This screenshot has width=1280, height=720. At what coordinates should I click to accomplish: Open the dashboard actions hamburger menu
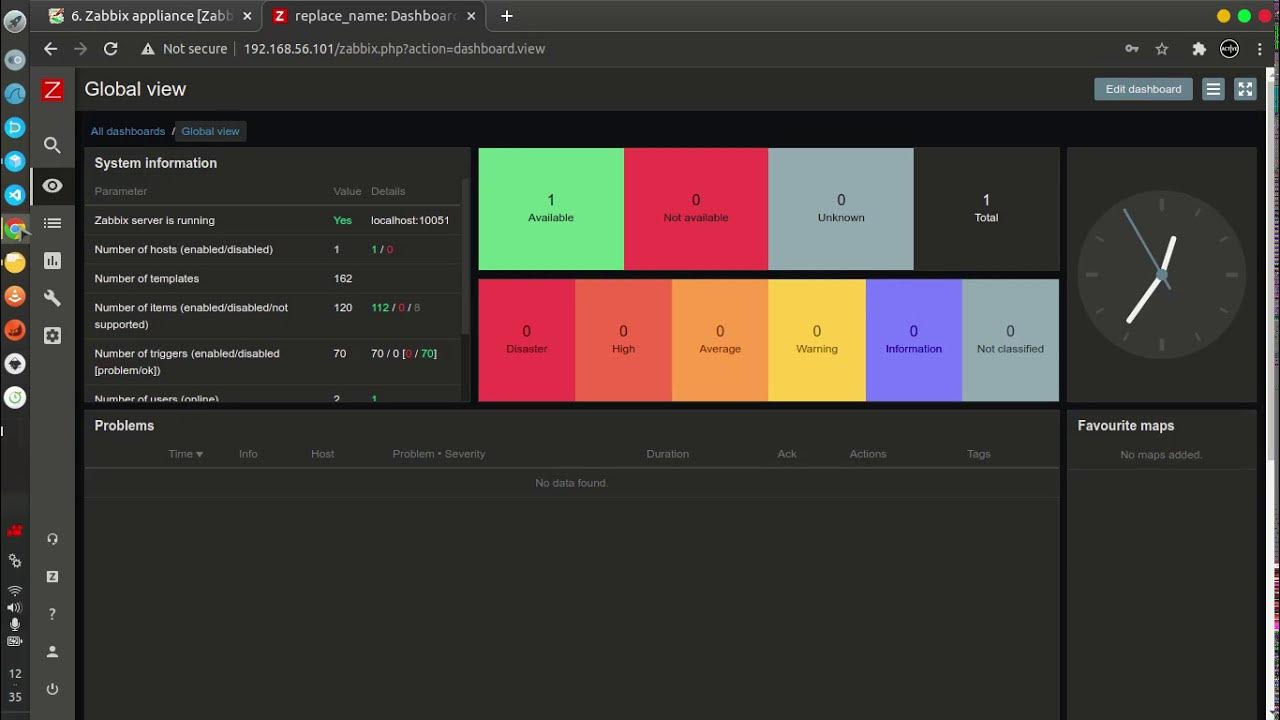tap(1213, 89)
